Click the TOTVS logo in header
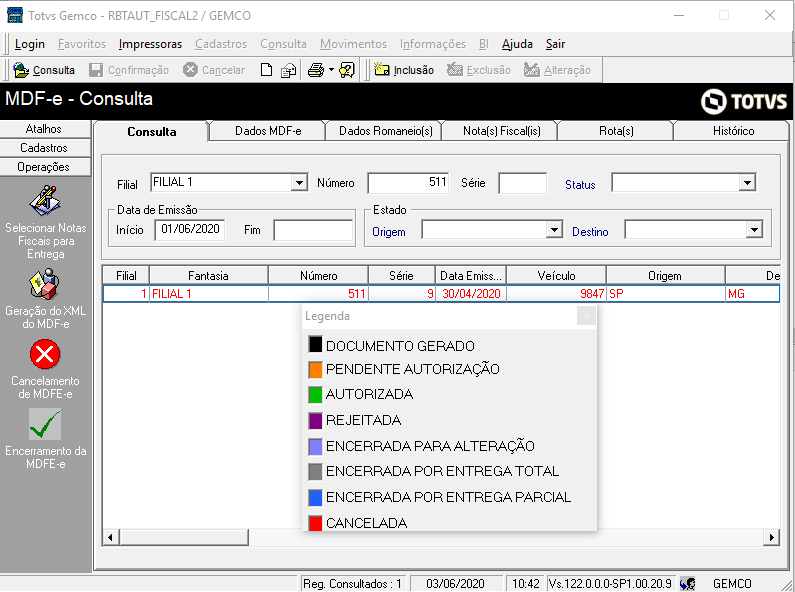Viewport: 795px width, 592px height. (x=744, y=101)
